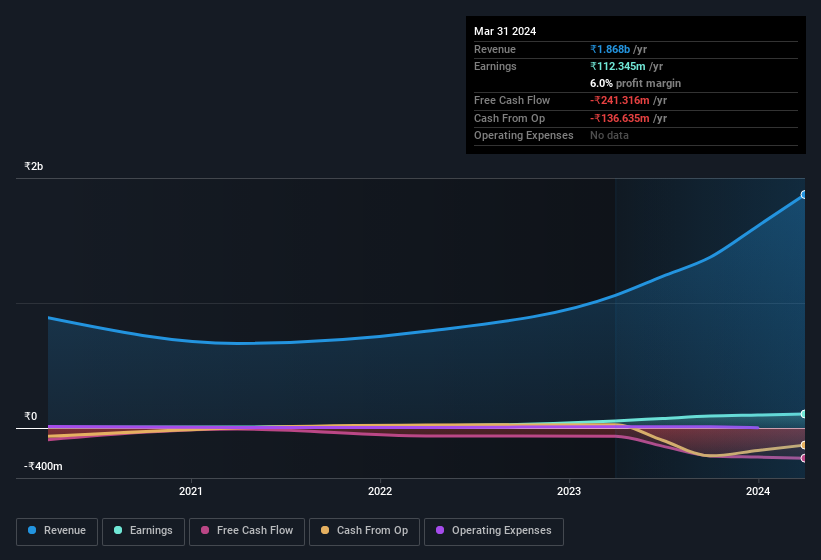Toggle the Free Cash Flow legend button
Image resolution: width=821 pixels, height=560 pixels.
coord(247,531)
